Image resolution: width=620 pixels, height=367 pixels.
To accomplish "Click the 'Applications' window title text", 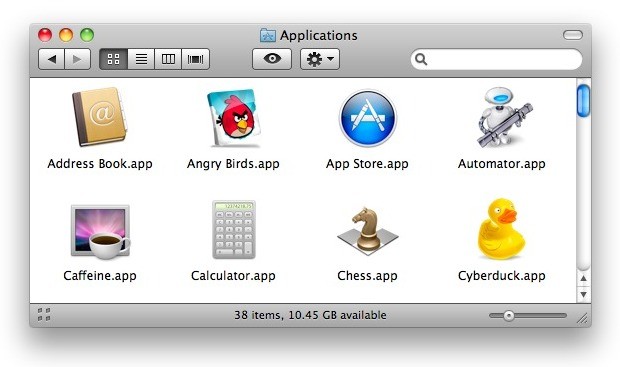I will click(319, 35).
